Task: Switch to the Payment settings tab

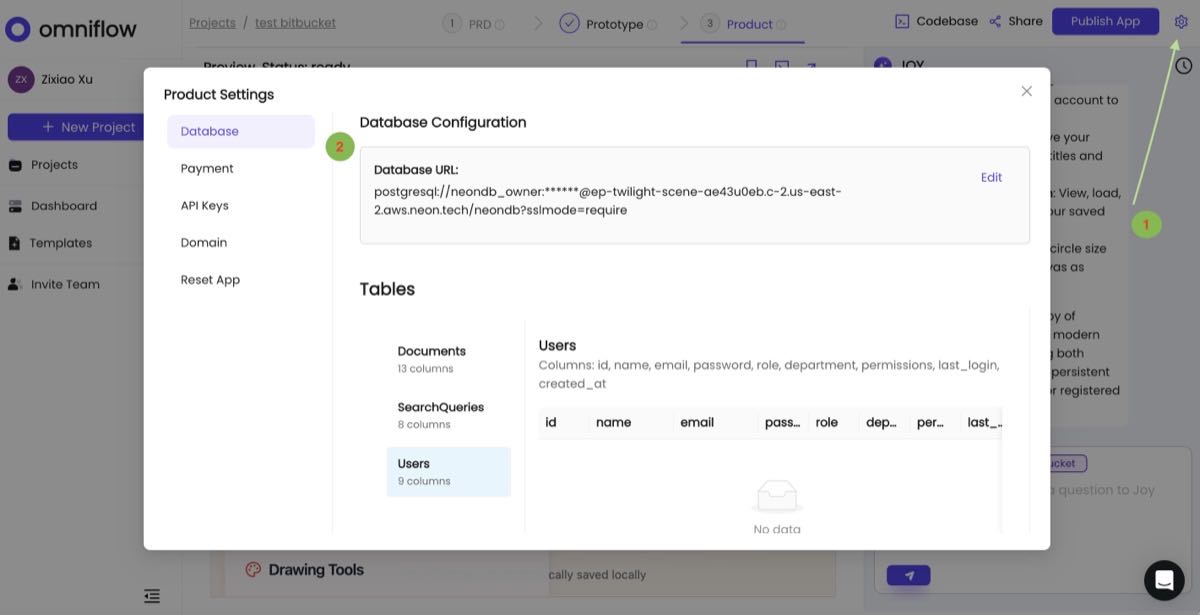Action: (206, 168)
